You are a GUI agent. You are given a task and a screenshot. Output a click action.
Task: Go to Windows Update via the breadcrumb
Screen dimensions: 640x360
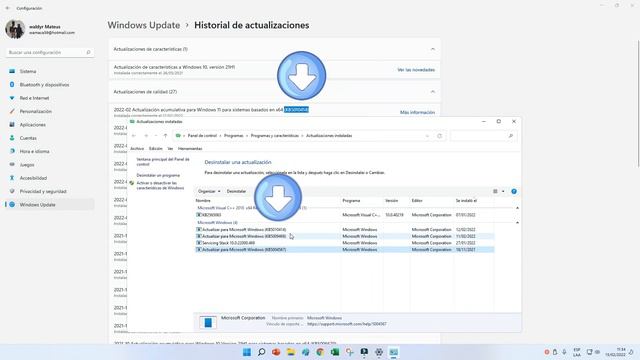(144, 25)
